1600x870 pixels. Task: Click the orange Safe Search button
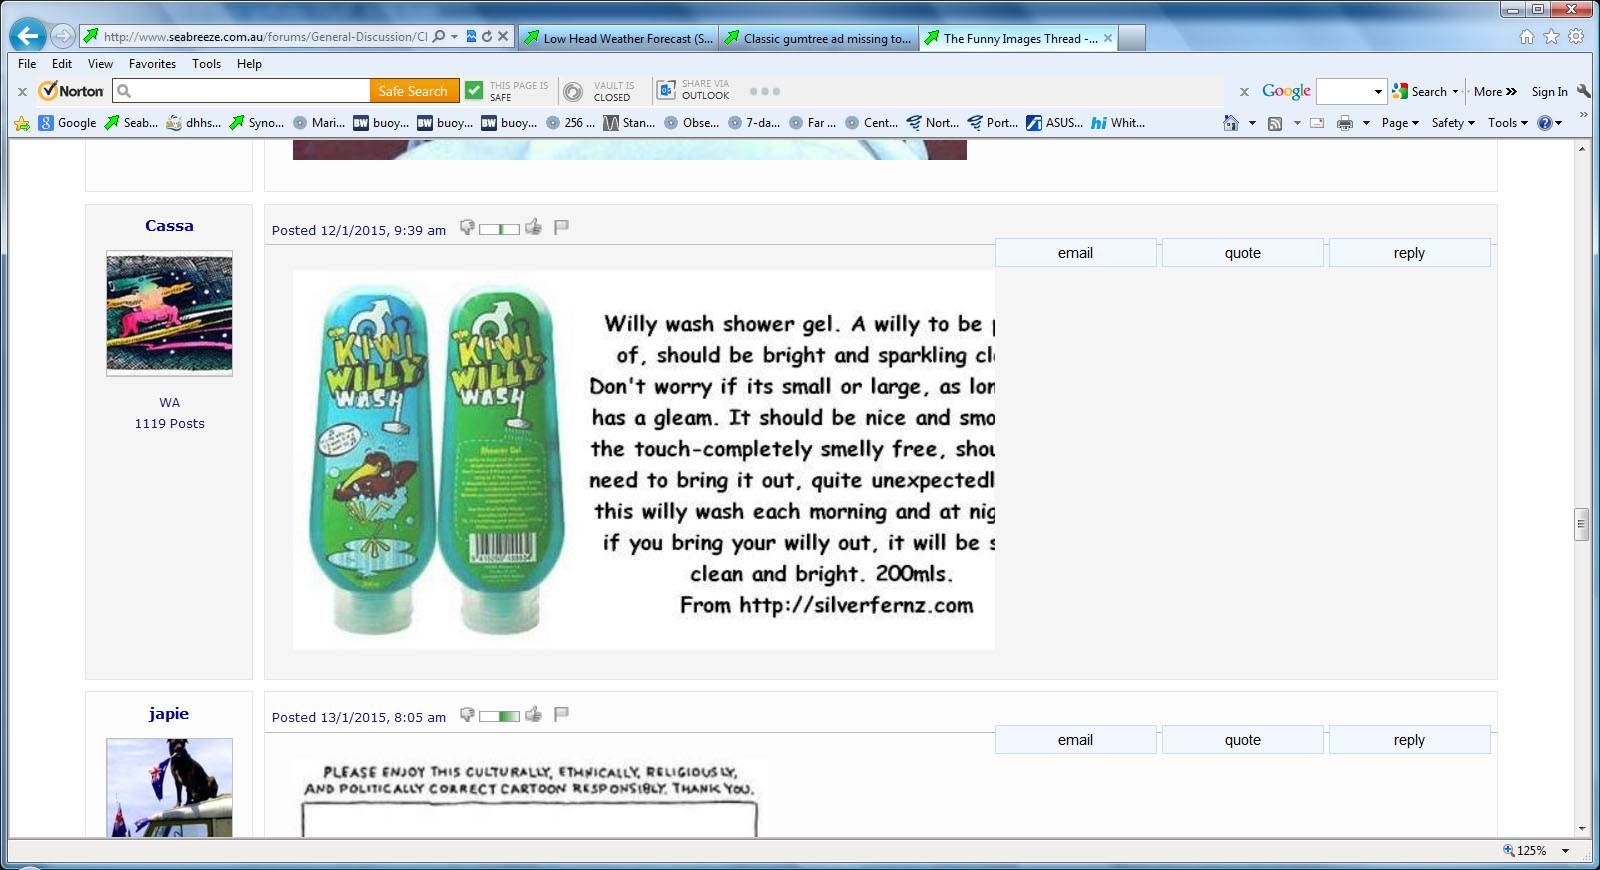(x=413, y=91)
